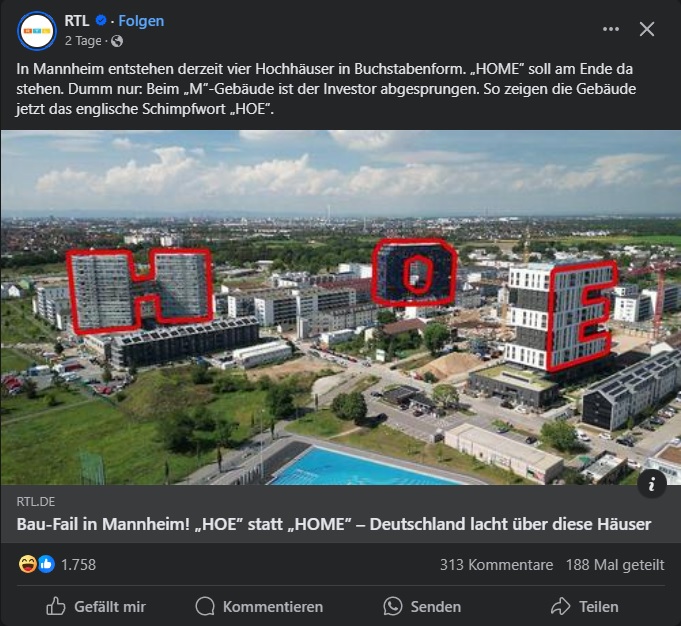
Task: View the 313 Kommentare
Action: pyautogui.click(x=496, y=565)
